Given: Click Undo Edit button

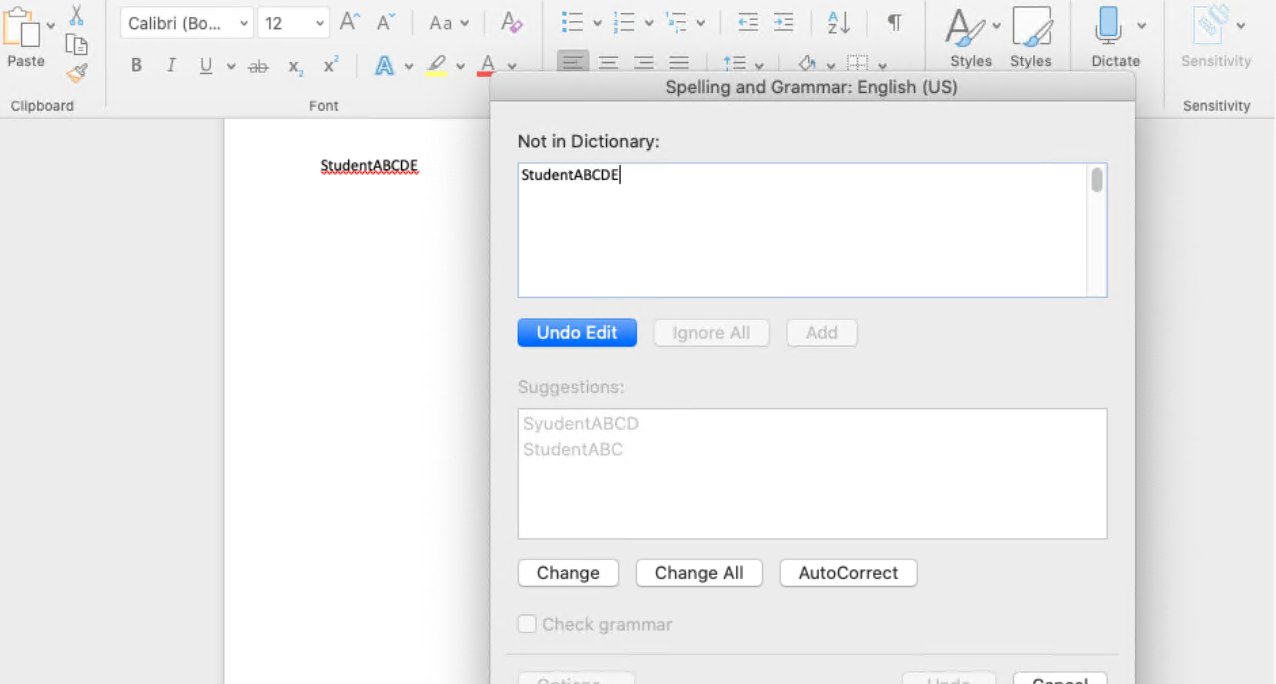Looking at the screenshot, I should 577,333.
